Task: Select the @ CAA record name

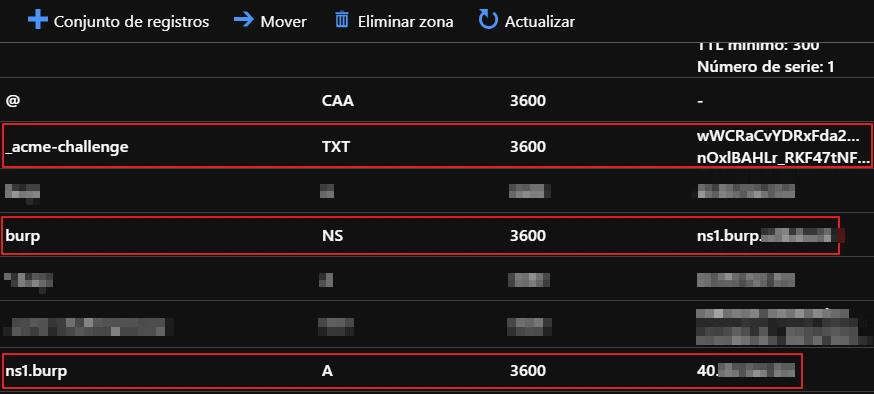Action: [x=12, y=101]
